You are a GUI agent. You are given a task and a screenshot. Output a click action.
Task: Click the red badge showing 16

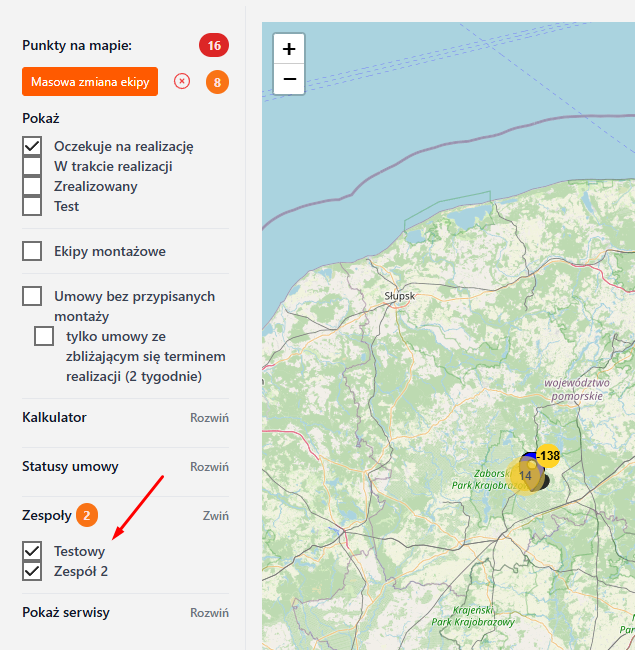[214, 45]
